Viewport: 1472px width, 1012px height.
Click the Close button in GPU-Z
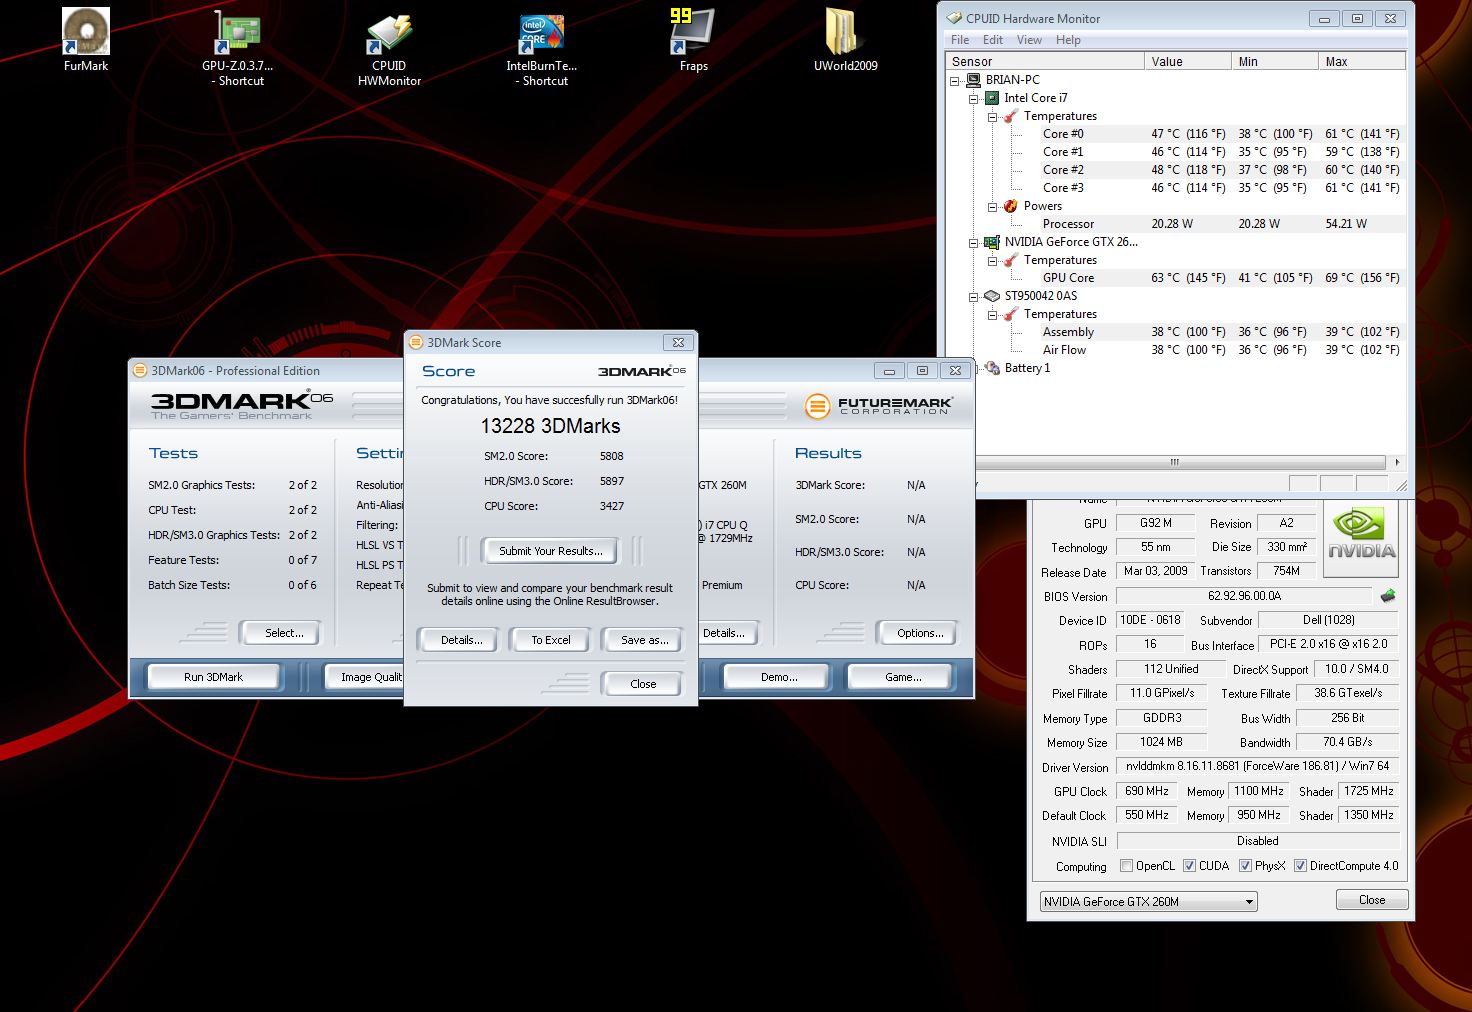click(x=1372, y=900)
